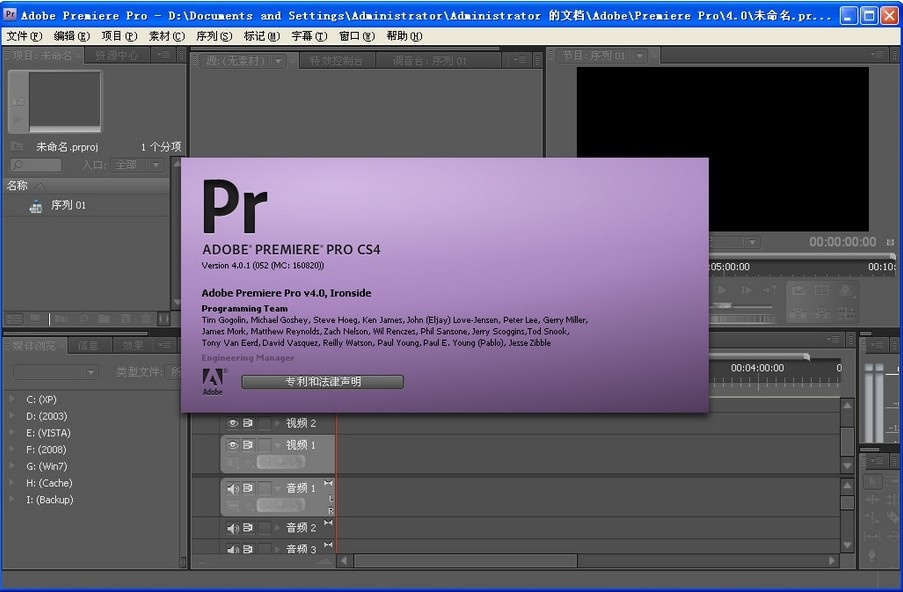The width and height of the screenshot is (903, 592).
Task: Open the program monitor panel menu
Action: click(877, 55)
